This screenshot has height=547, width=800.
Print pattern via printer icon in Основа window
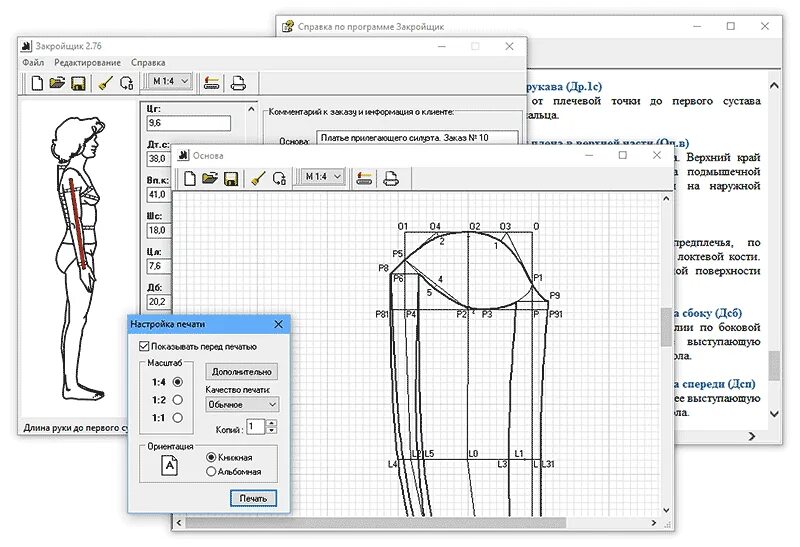pos(391,179)
